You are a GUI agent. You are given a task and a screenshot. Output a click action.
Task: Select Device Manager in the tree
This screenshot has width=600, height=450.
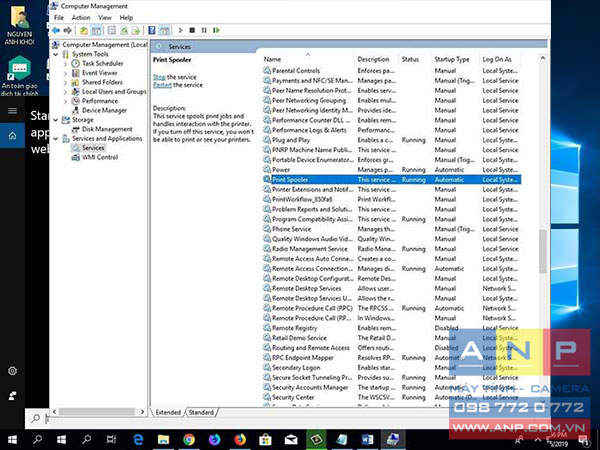click(104, 111)
